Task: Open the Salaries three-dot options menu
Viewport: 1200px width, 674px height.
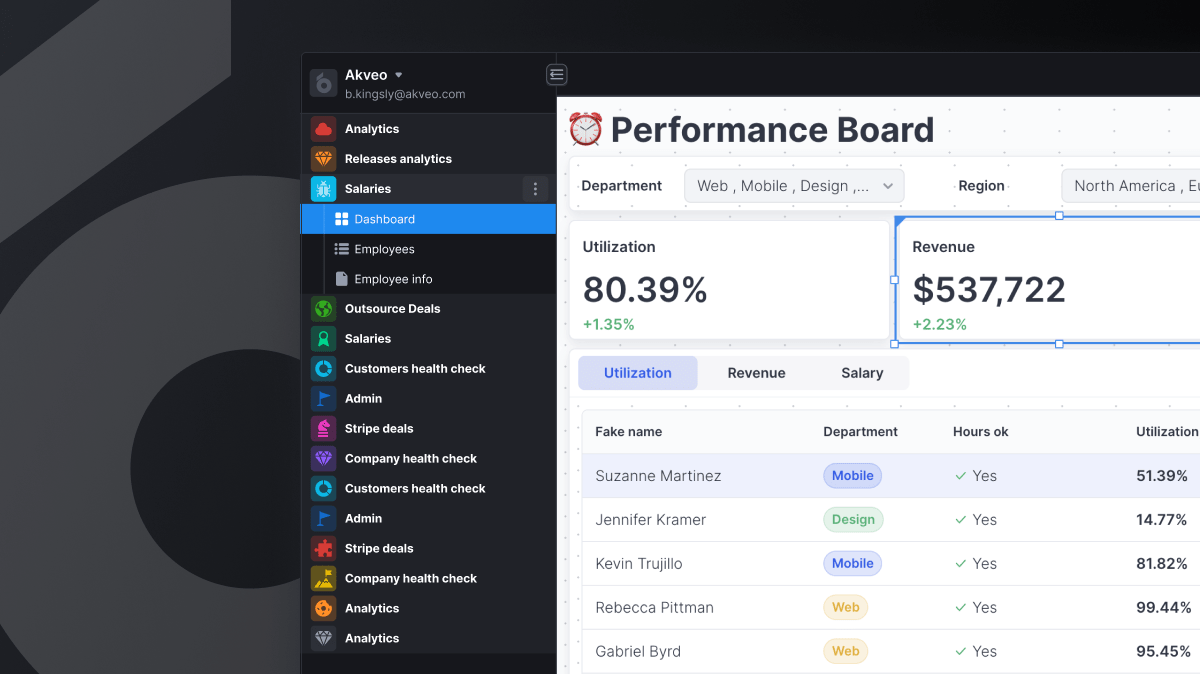Action: [536, 188]
